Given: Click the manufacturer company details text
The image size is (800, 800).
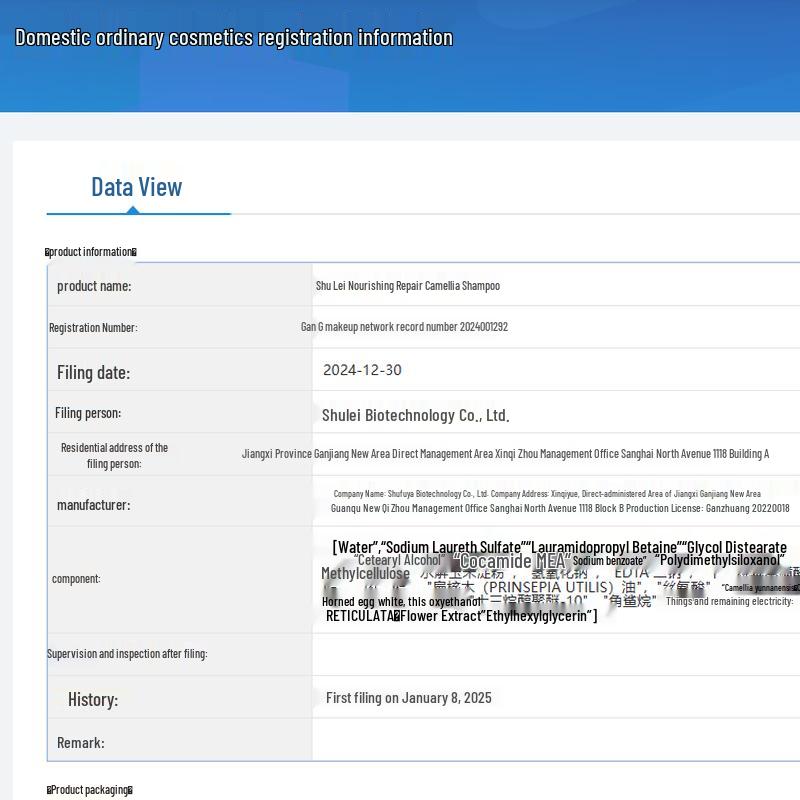Looking at the screenshot, I should (559, 501).
